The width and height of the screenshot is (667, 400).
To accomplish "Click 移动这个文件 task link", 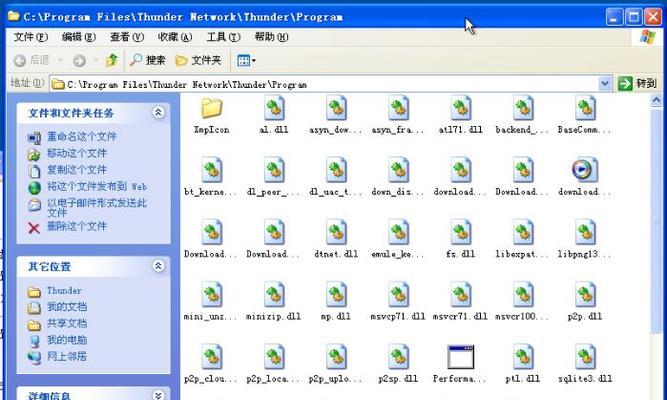I will click(x=77, y=153).
